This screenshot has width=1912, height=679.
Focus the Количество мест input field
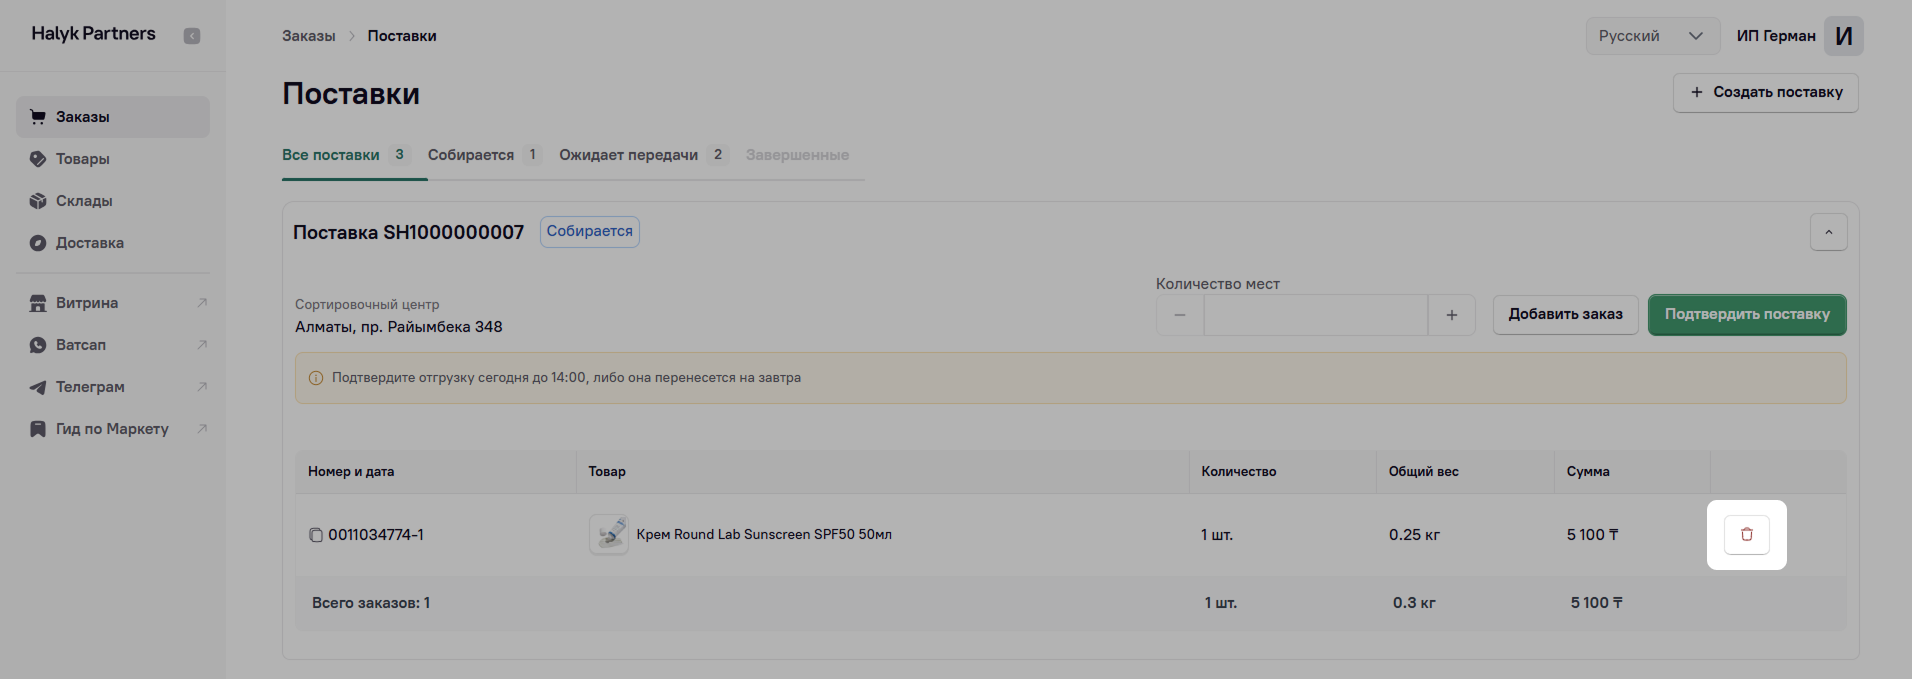pos(1315,315)
